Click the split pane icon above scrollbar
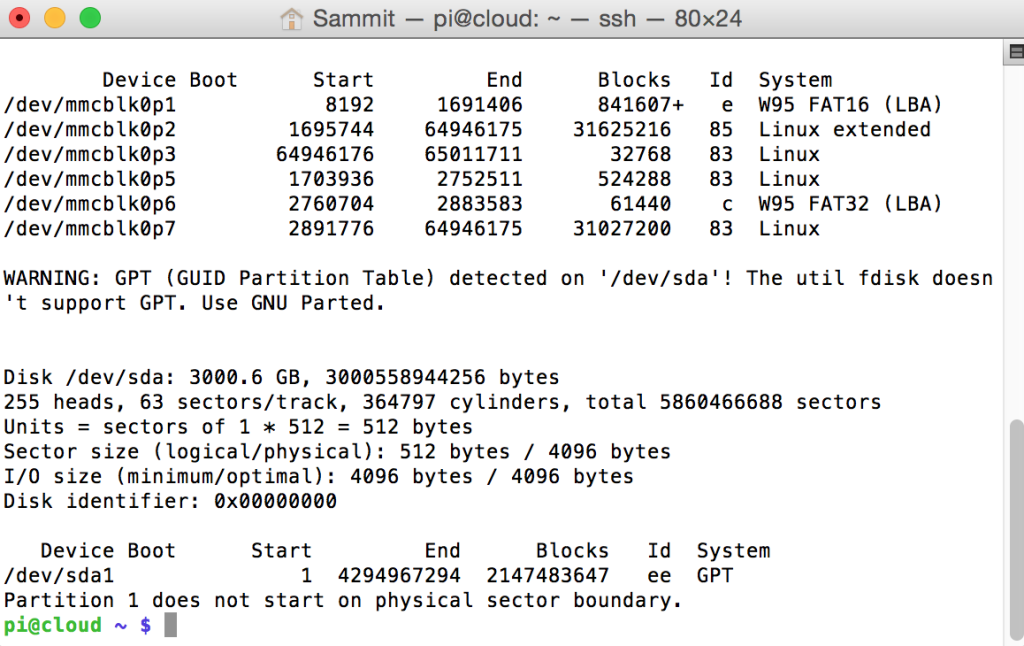Viewport: 1024px width, 646px height. click(1016, 53)
